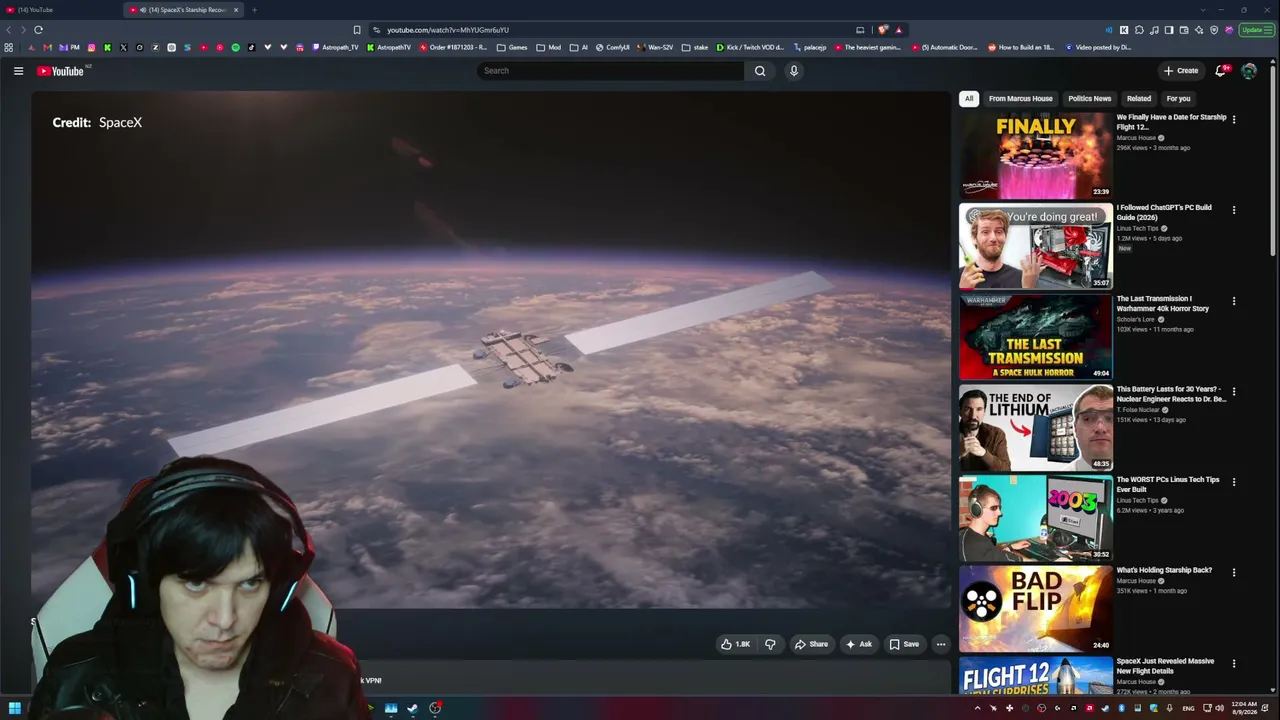Viewport: 1280px width, 720px height.
Task: Share this video
Action: 811,644
